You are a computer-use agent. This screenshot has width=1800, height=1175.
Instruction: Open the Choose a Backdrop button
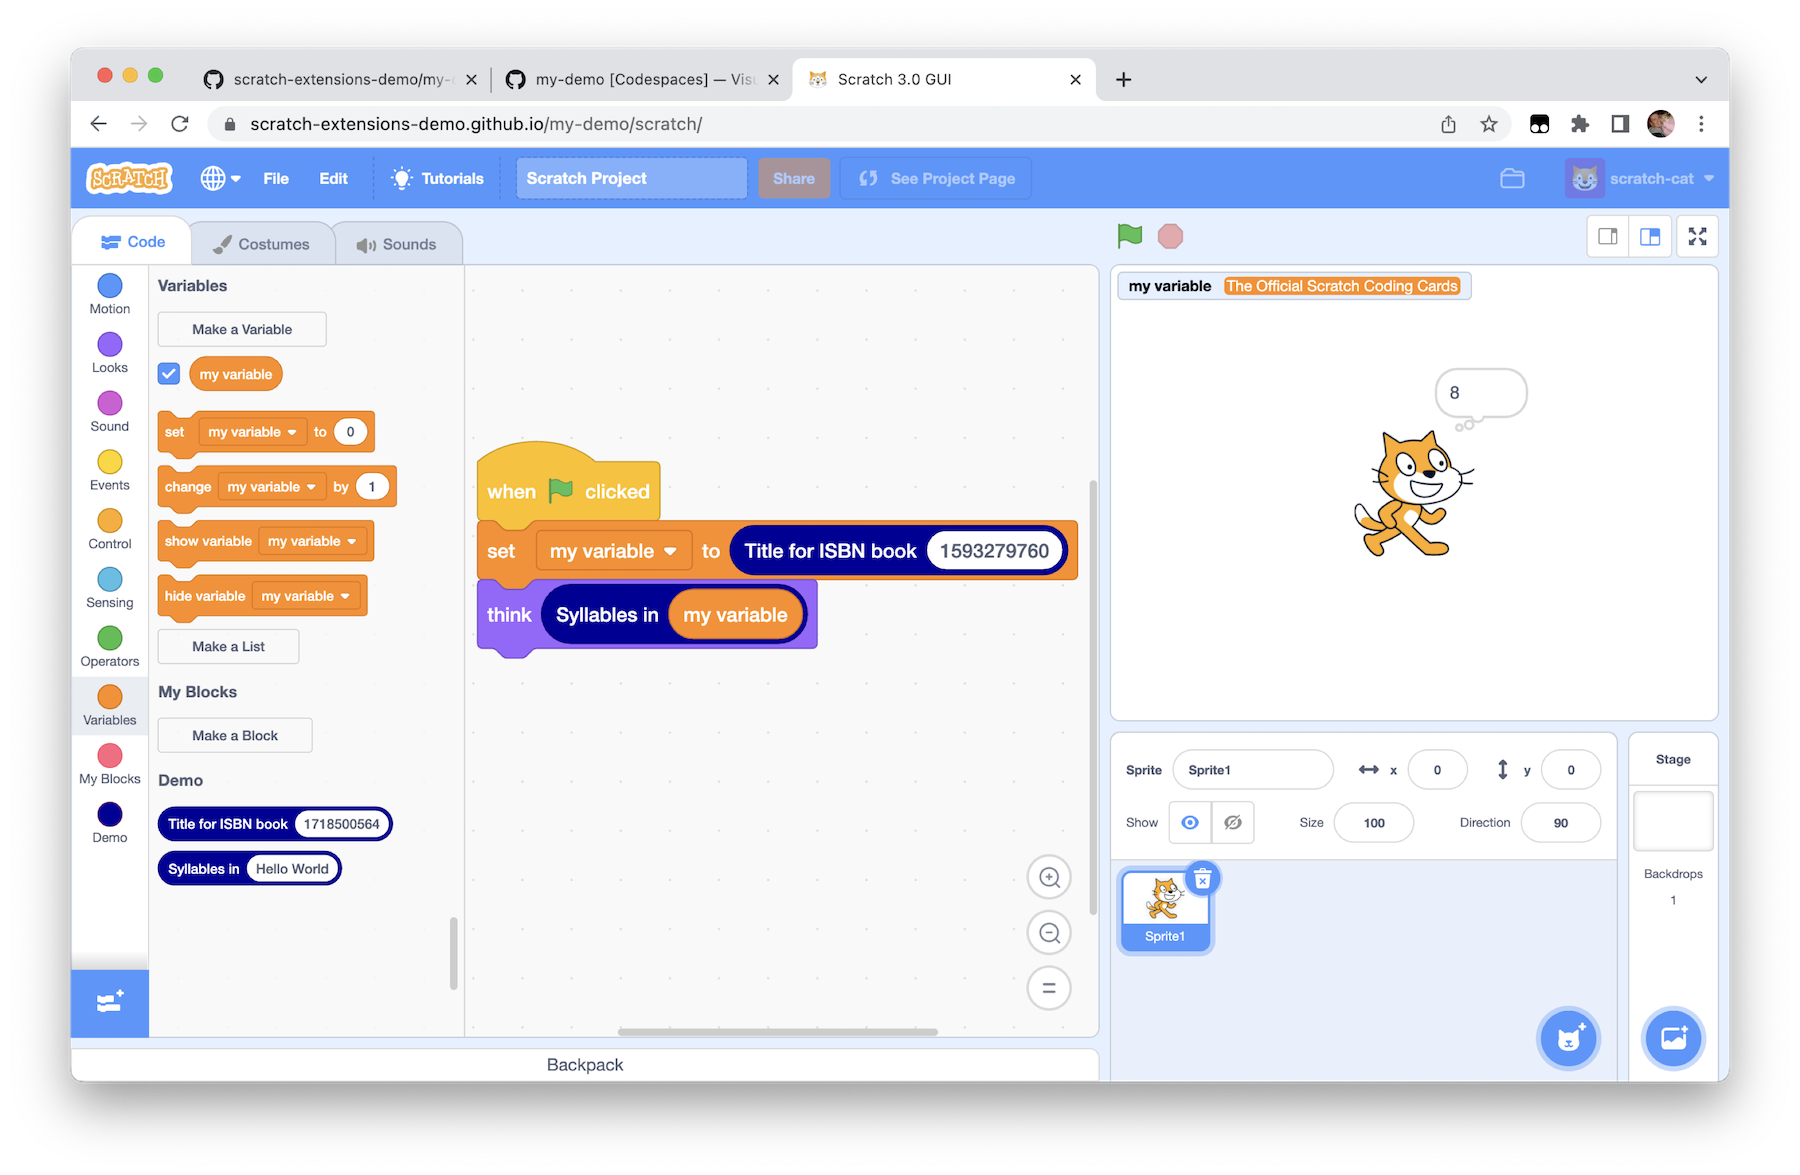[1672, 1038]
